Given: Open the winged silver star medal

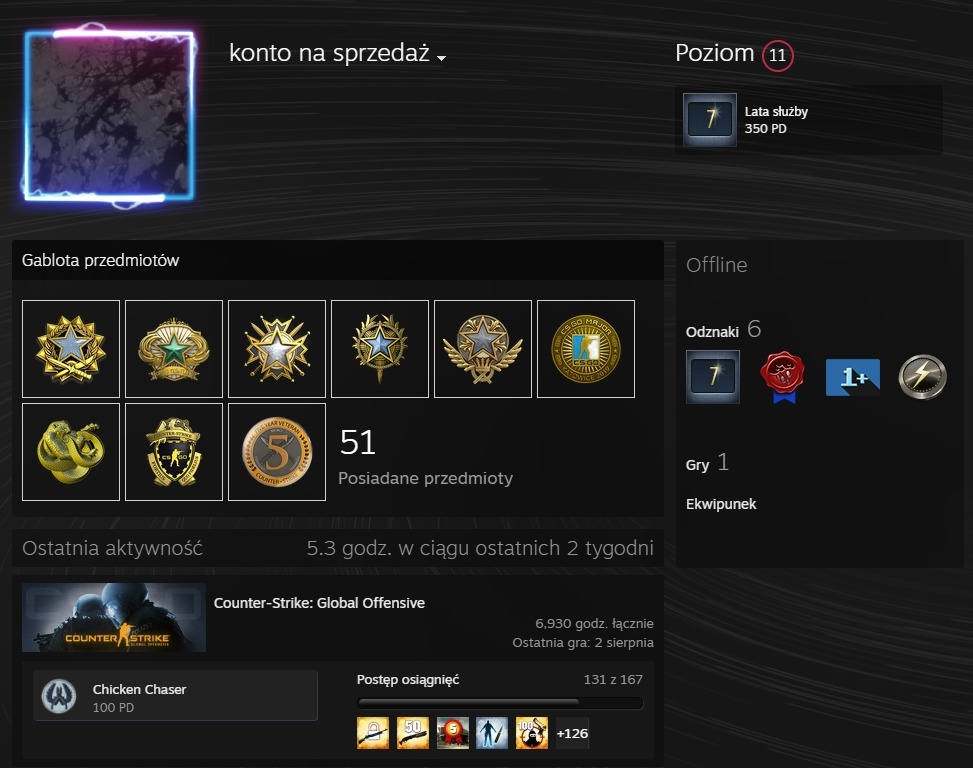Looking at the screenshot, I should point(483,349).
